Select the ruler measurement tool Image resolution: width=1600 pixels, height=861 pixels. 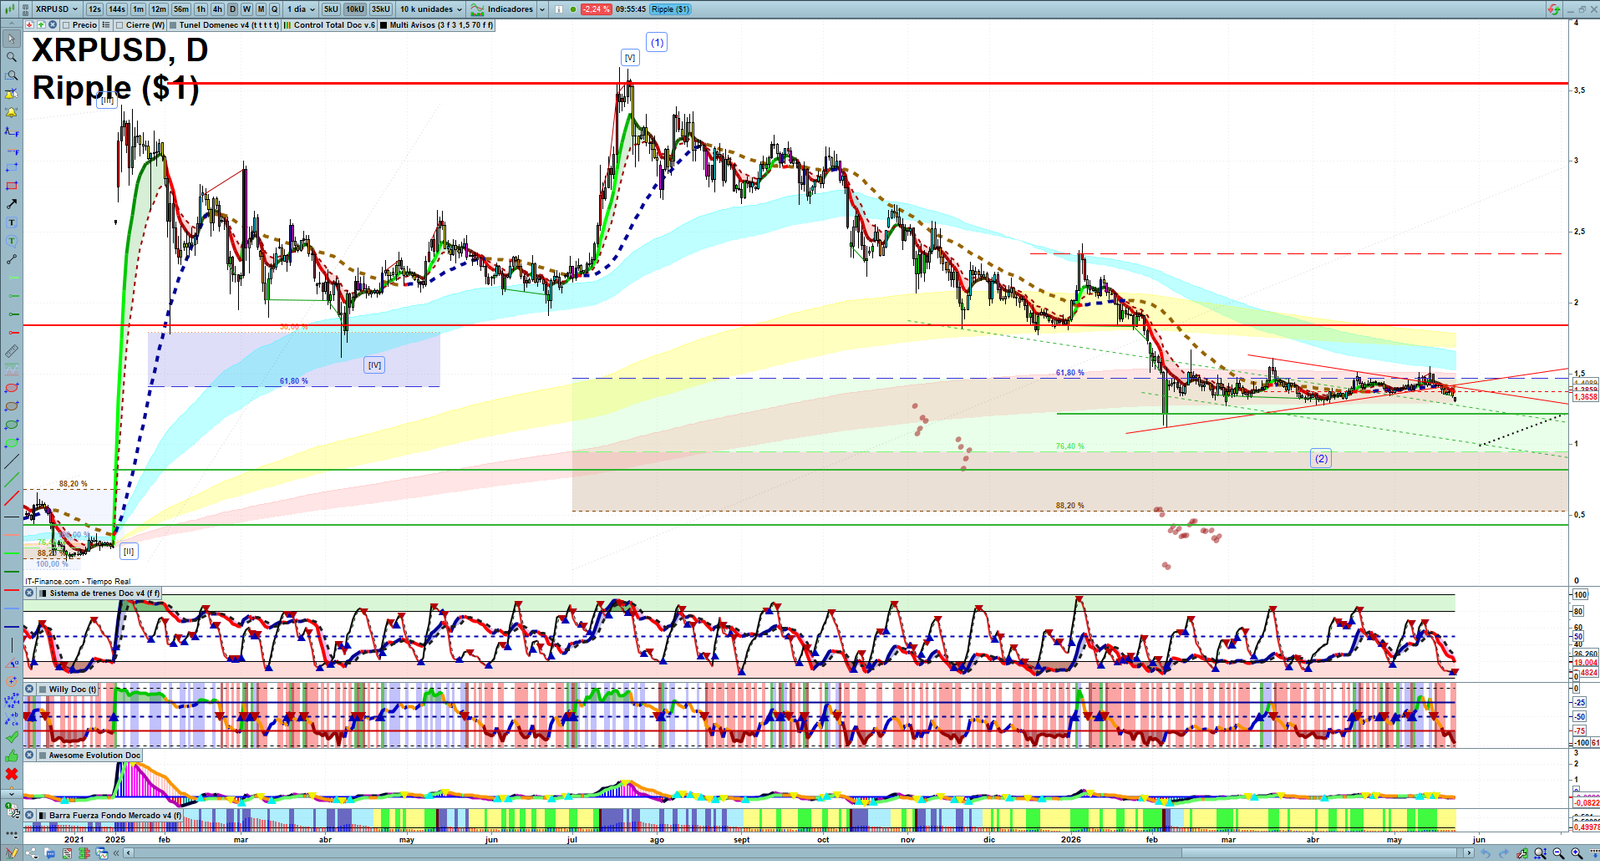[11, 351]
